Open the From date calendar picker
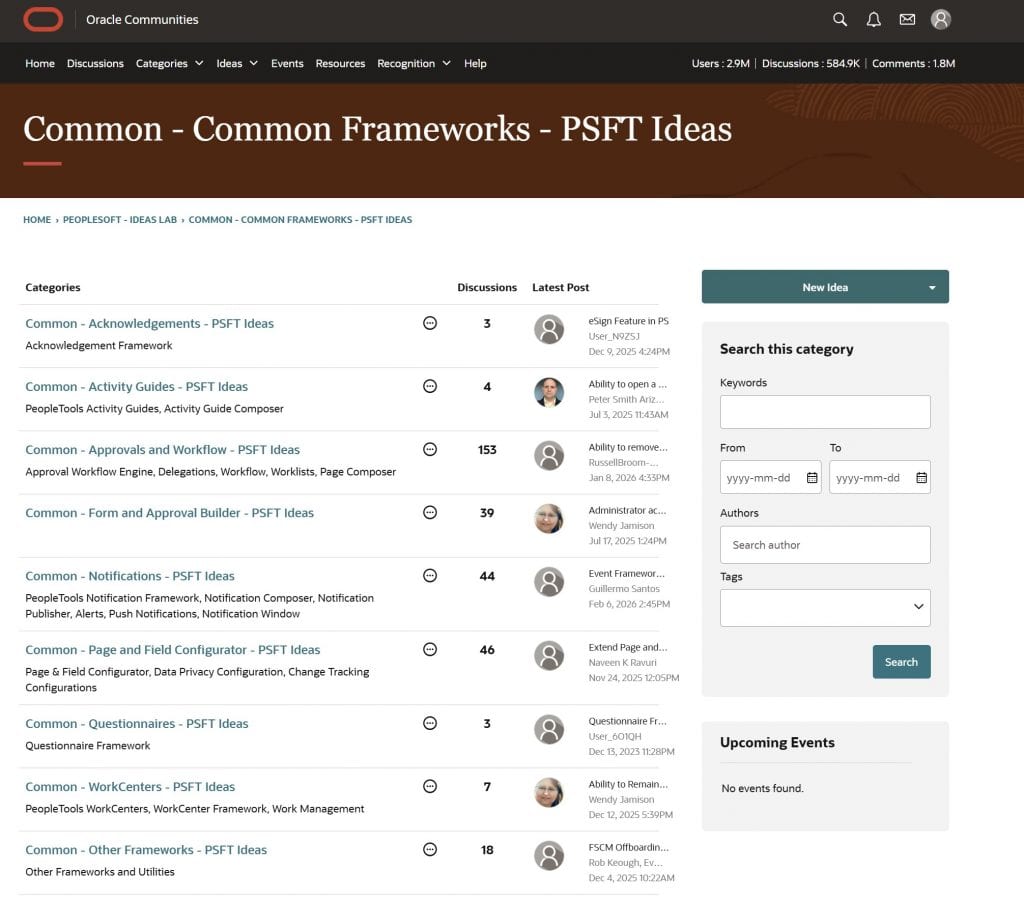Screen dimensions: 1024x898 (812, 477)
